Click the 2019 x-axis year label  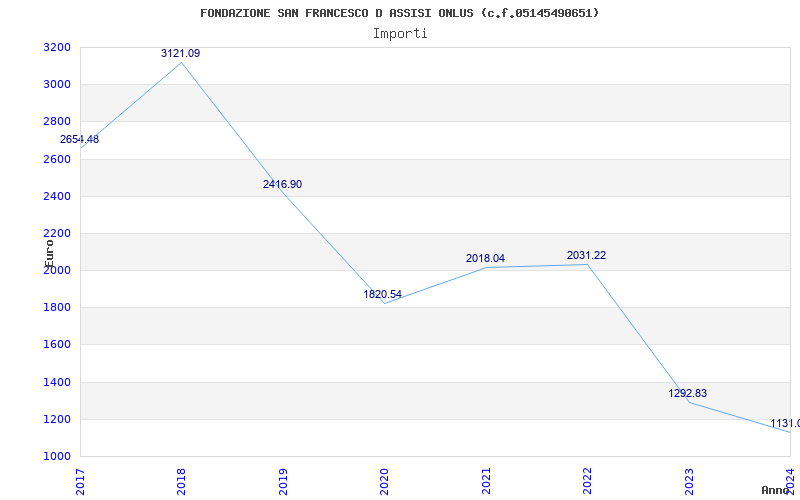click(283, 481)
